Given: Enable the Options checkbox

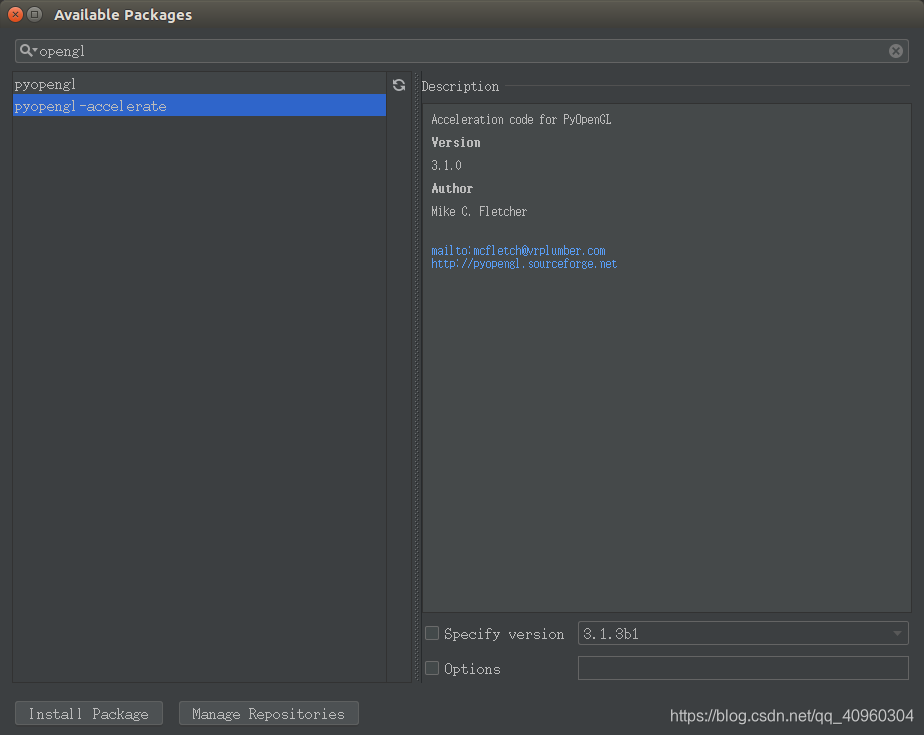Looking at the screenshot, I should 432,668.
